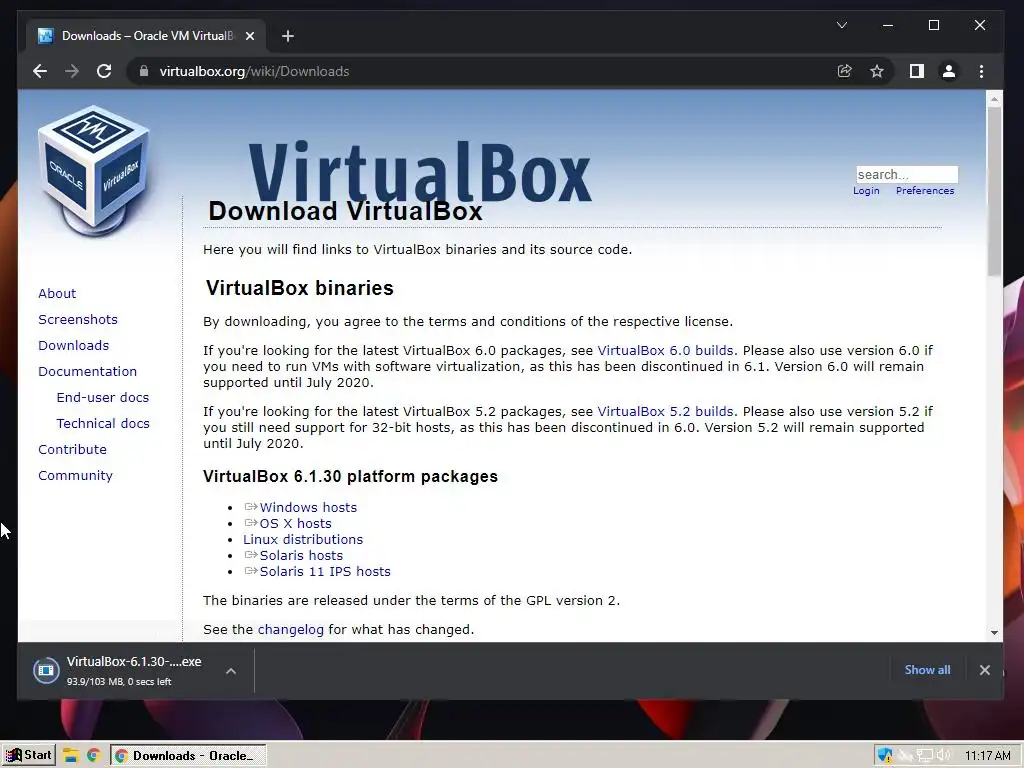1024x768 pixels.
Task: Open Contribute in the sidebar
Action: [72, 449]
